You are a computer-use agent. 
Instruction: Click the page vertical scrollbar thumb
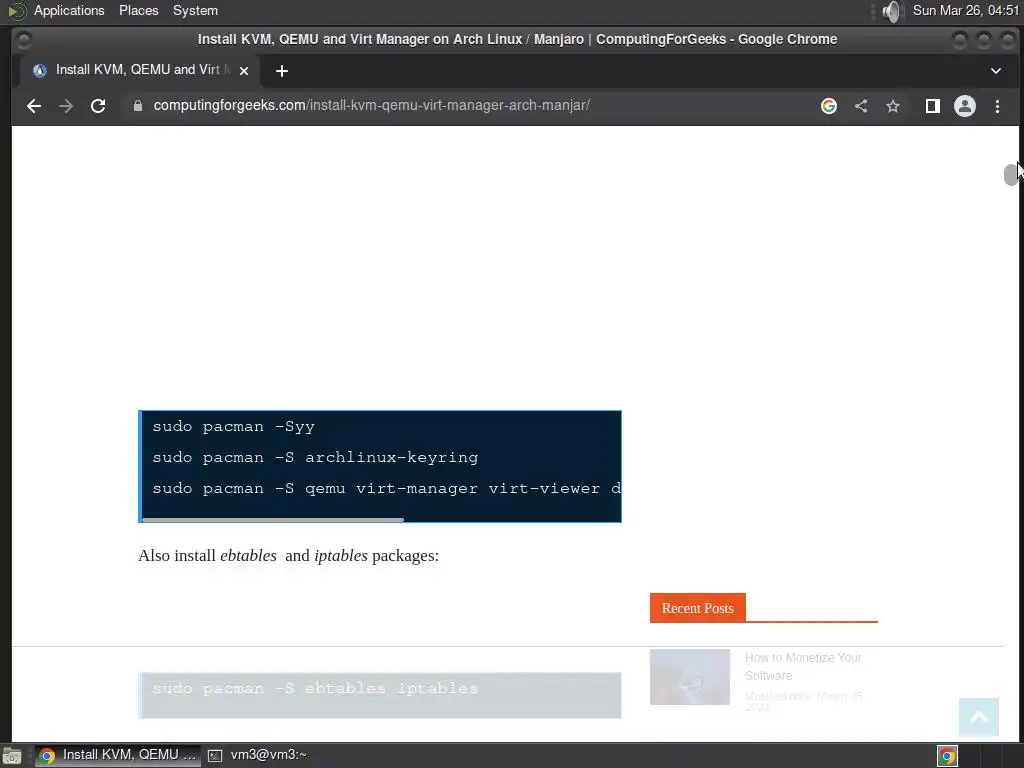click(1010, 174)
